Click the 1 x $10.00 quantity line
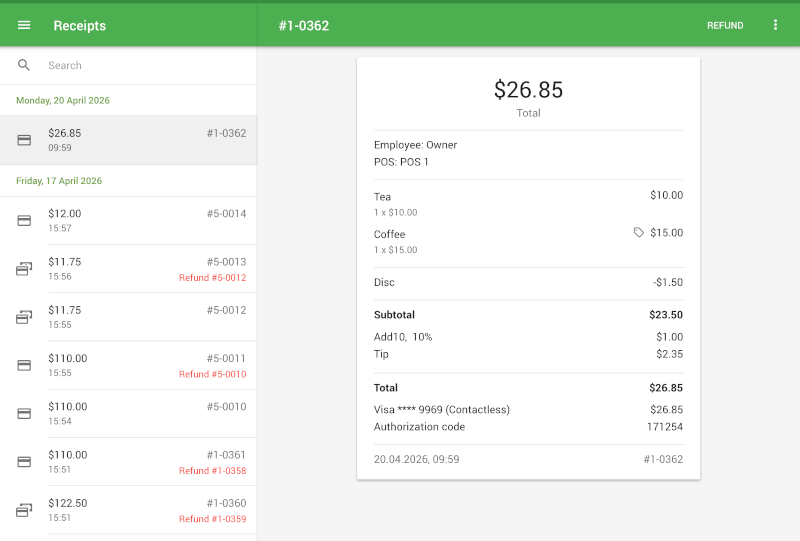 [x=395, y=212]
